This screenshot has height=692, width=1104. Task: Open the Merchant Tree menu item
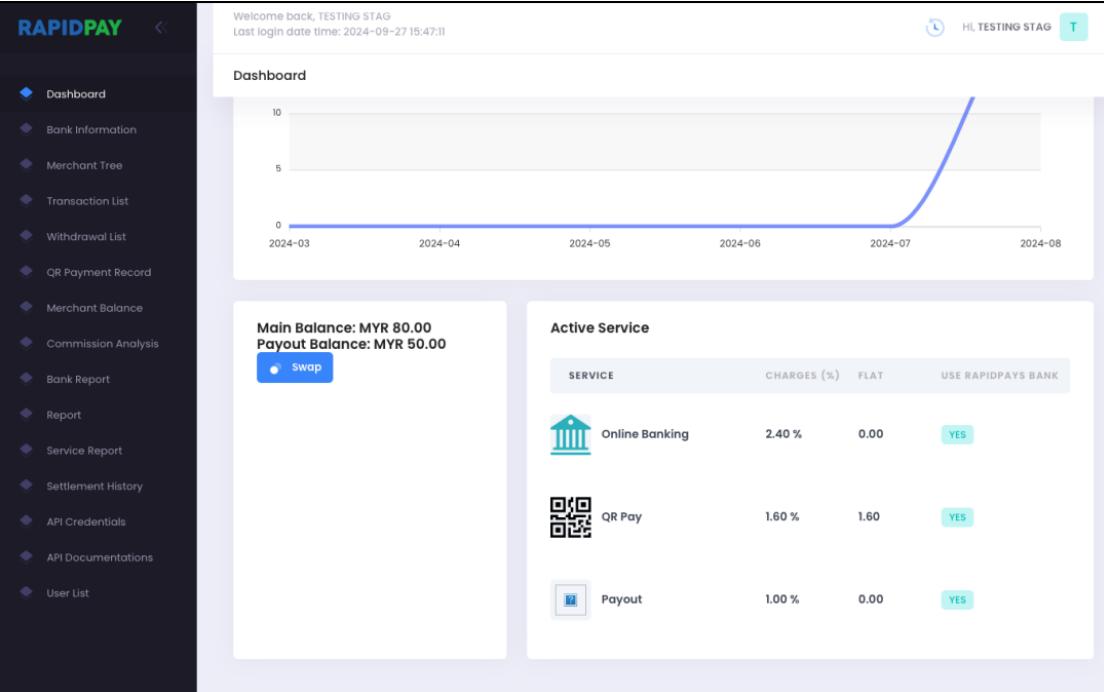(86, 166)
